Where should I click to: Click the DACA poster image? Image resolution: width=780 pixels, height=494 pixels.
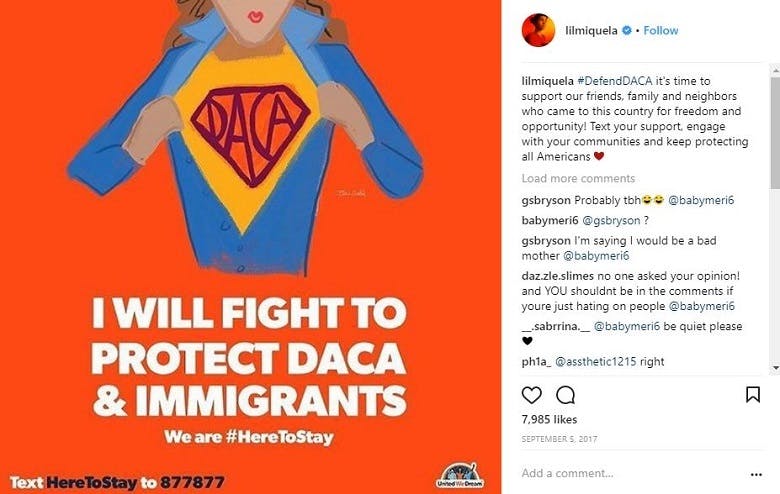pos(251,247)
